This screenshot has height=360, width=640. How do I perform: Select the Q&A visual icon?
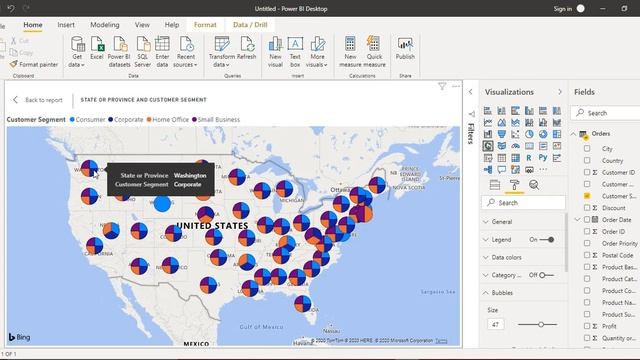pos(502,169)
